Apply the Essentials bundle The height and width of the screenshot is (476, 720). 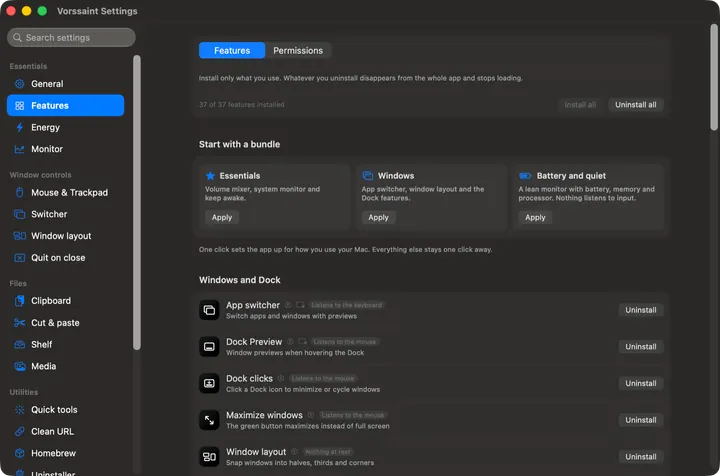222,218
